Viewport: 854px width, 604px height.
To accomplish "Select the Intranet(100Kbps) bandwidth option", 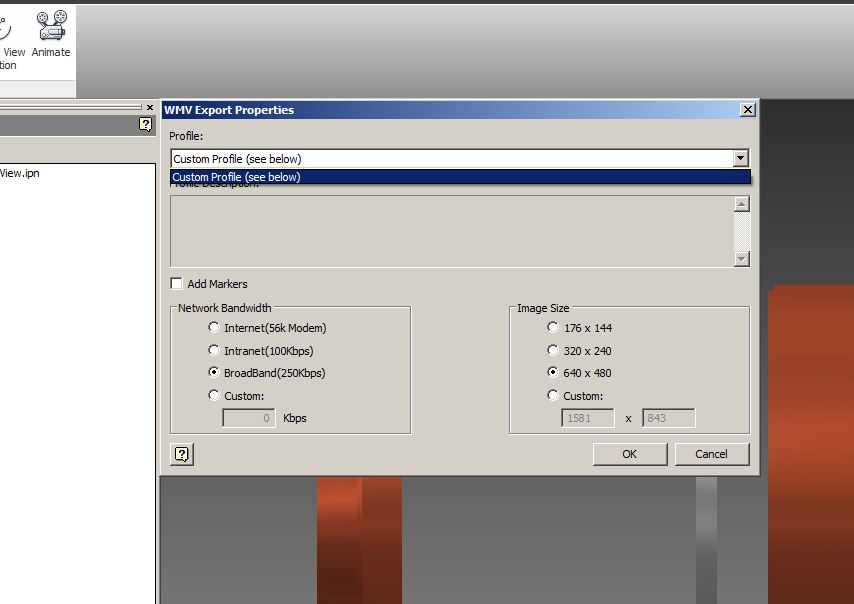I will coord(213,350).
